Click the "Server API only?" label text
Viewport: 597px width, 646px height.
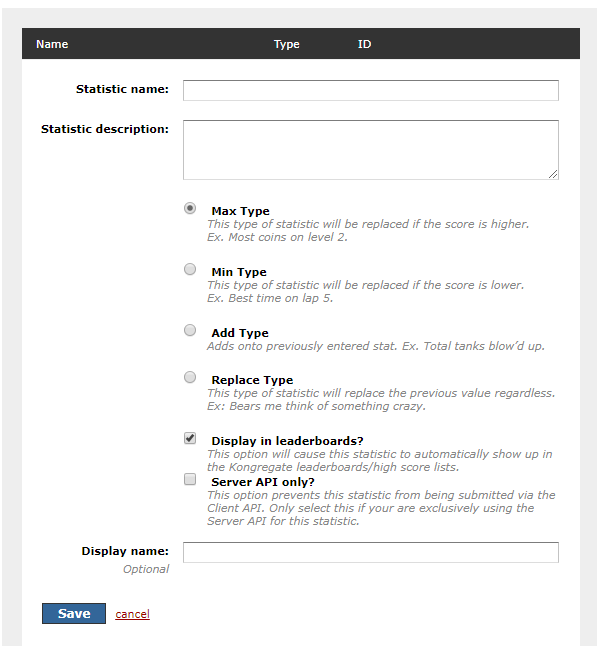coord(263,482)
